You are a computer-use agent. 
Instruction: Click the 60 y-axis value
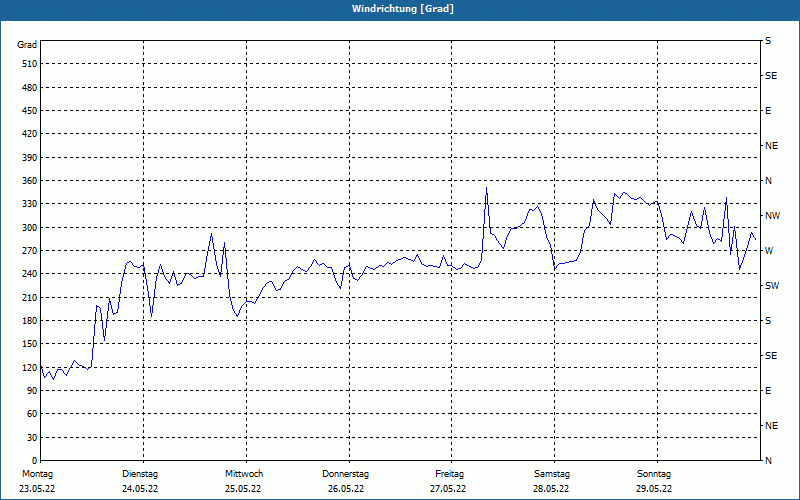[x=32, y=413]
